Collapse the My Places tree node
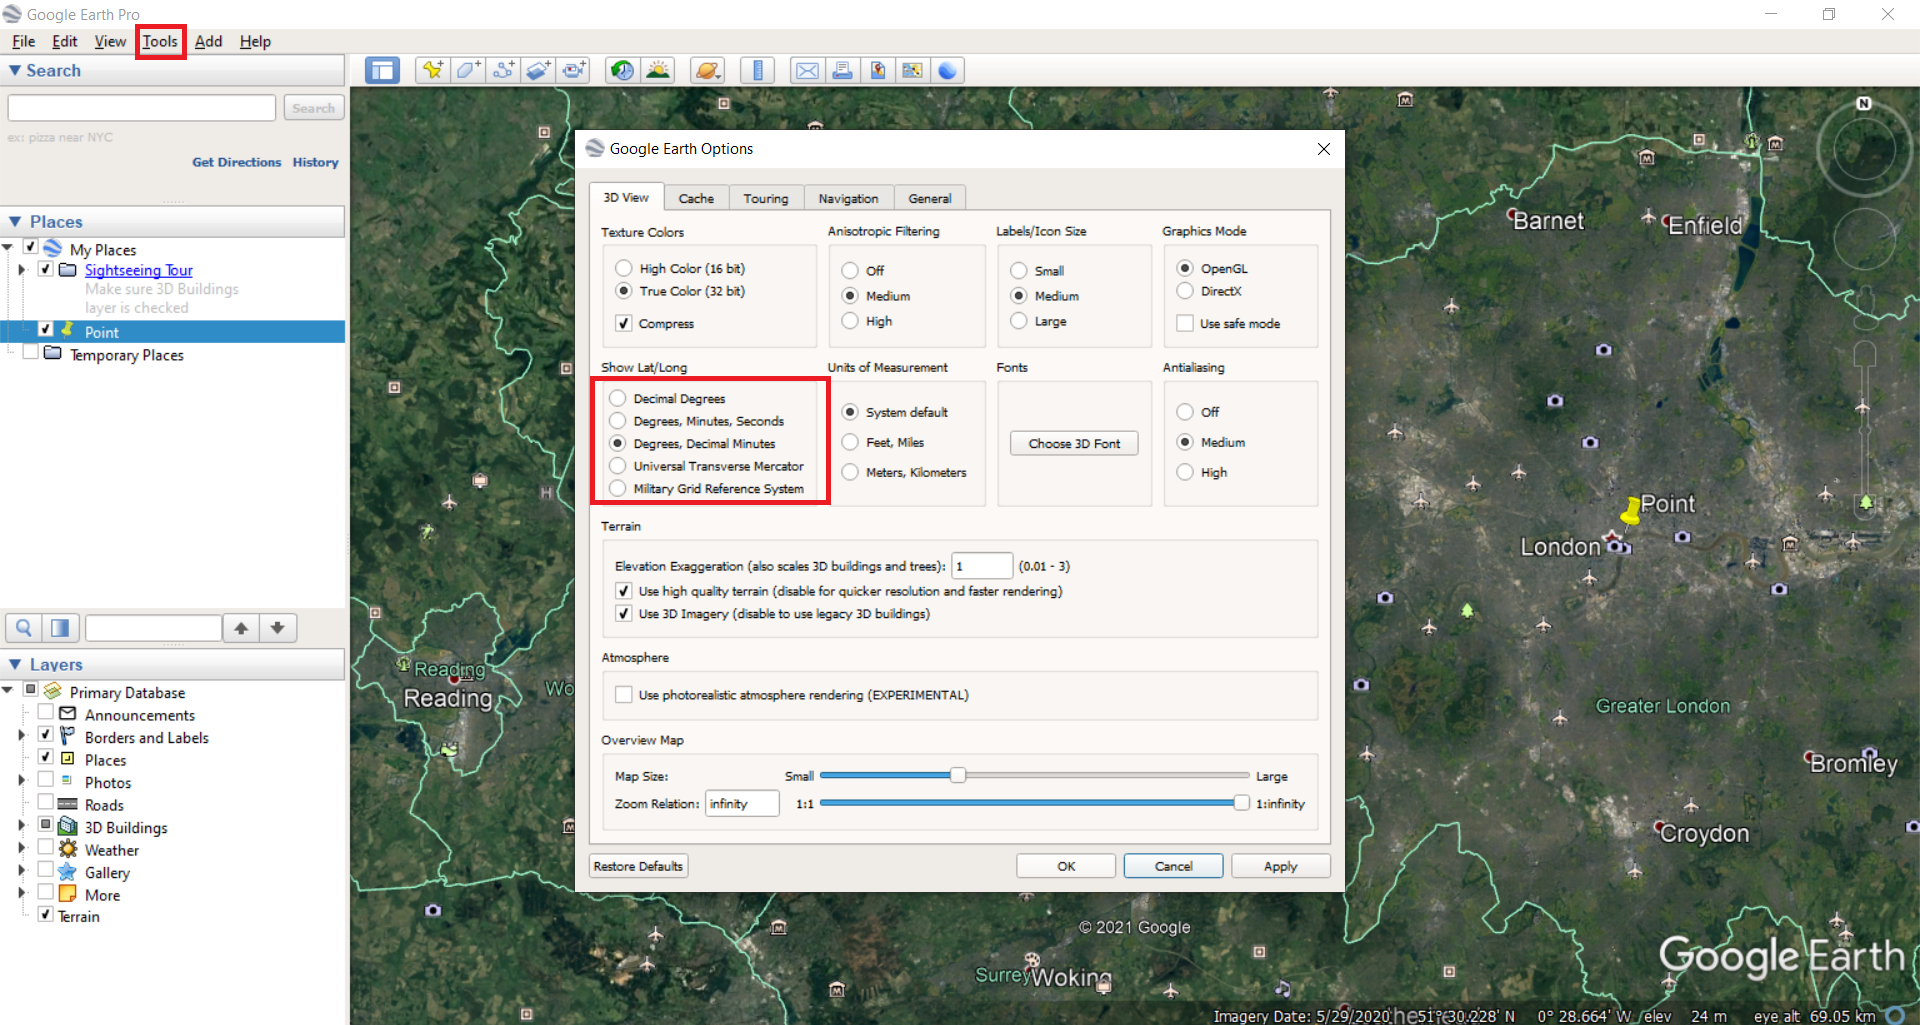Image resolution: width=1920 pixels, height=1025 pixels. click(7, 248)
